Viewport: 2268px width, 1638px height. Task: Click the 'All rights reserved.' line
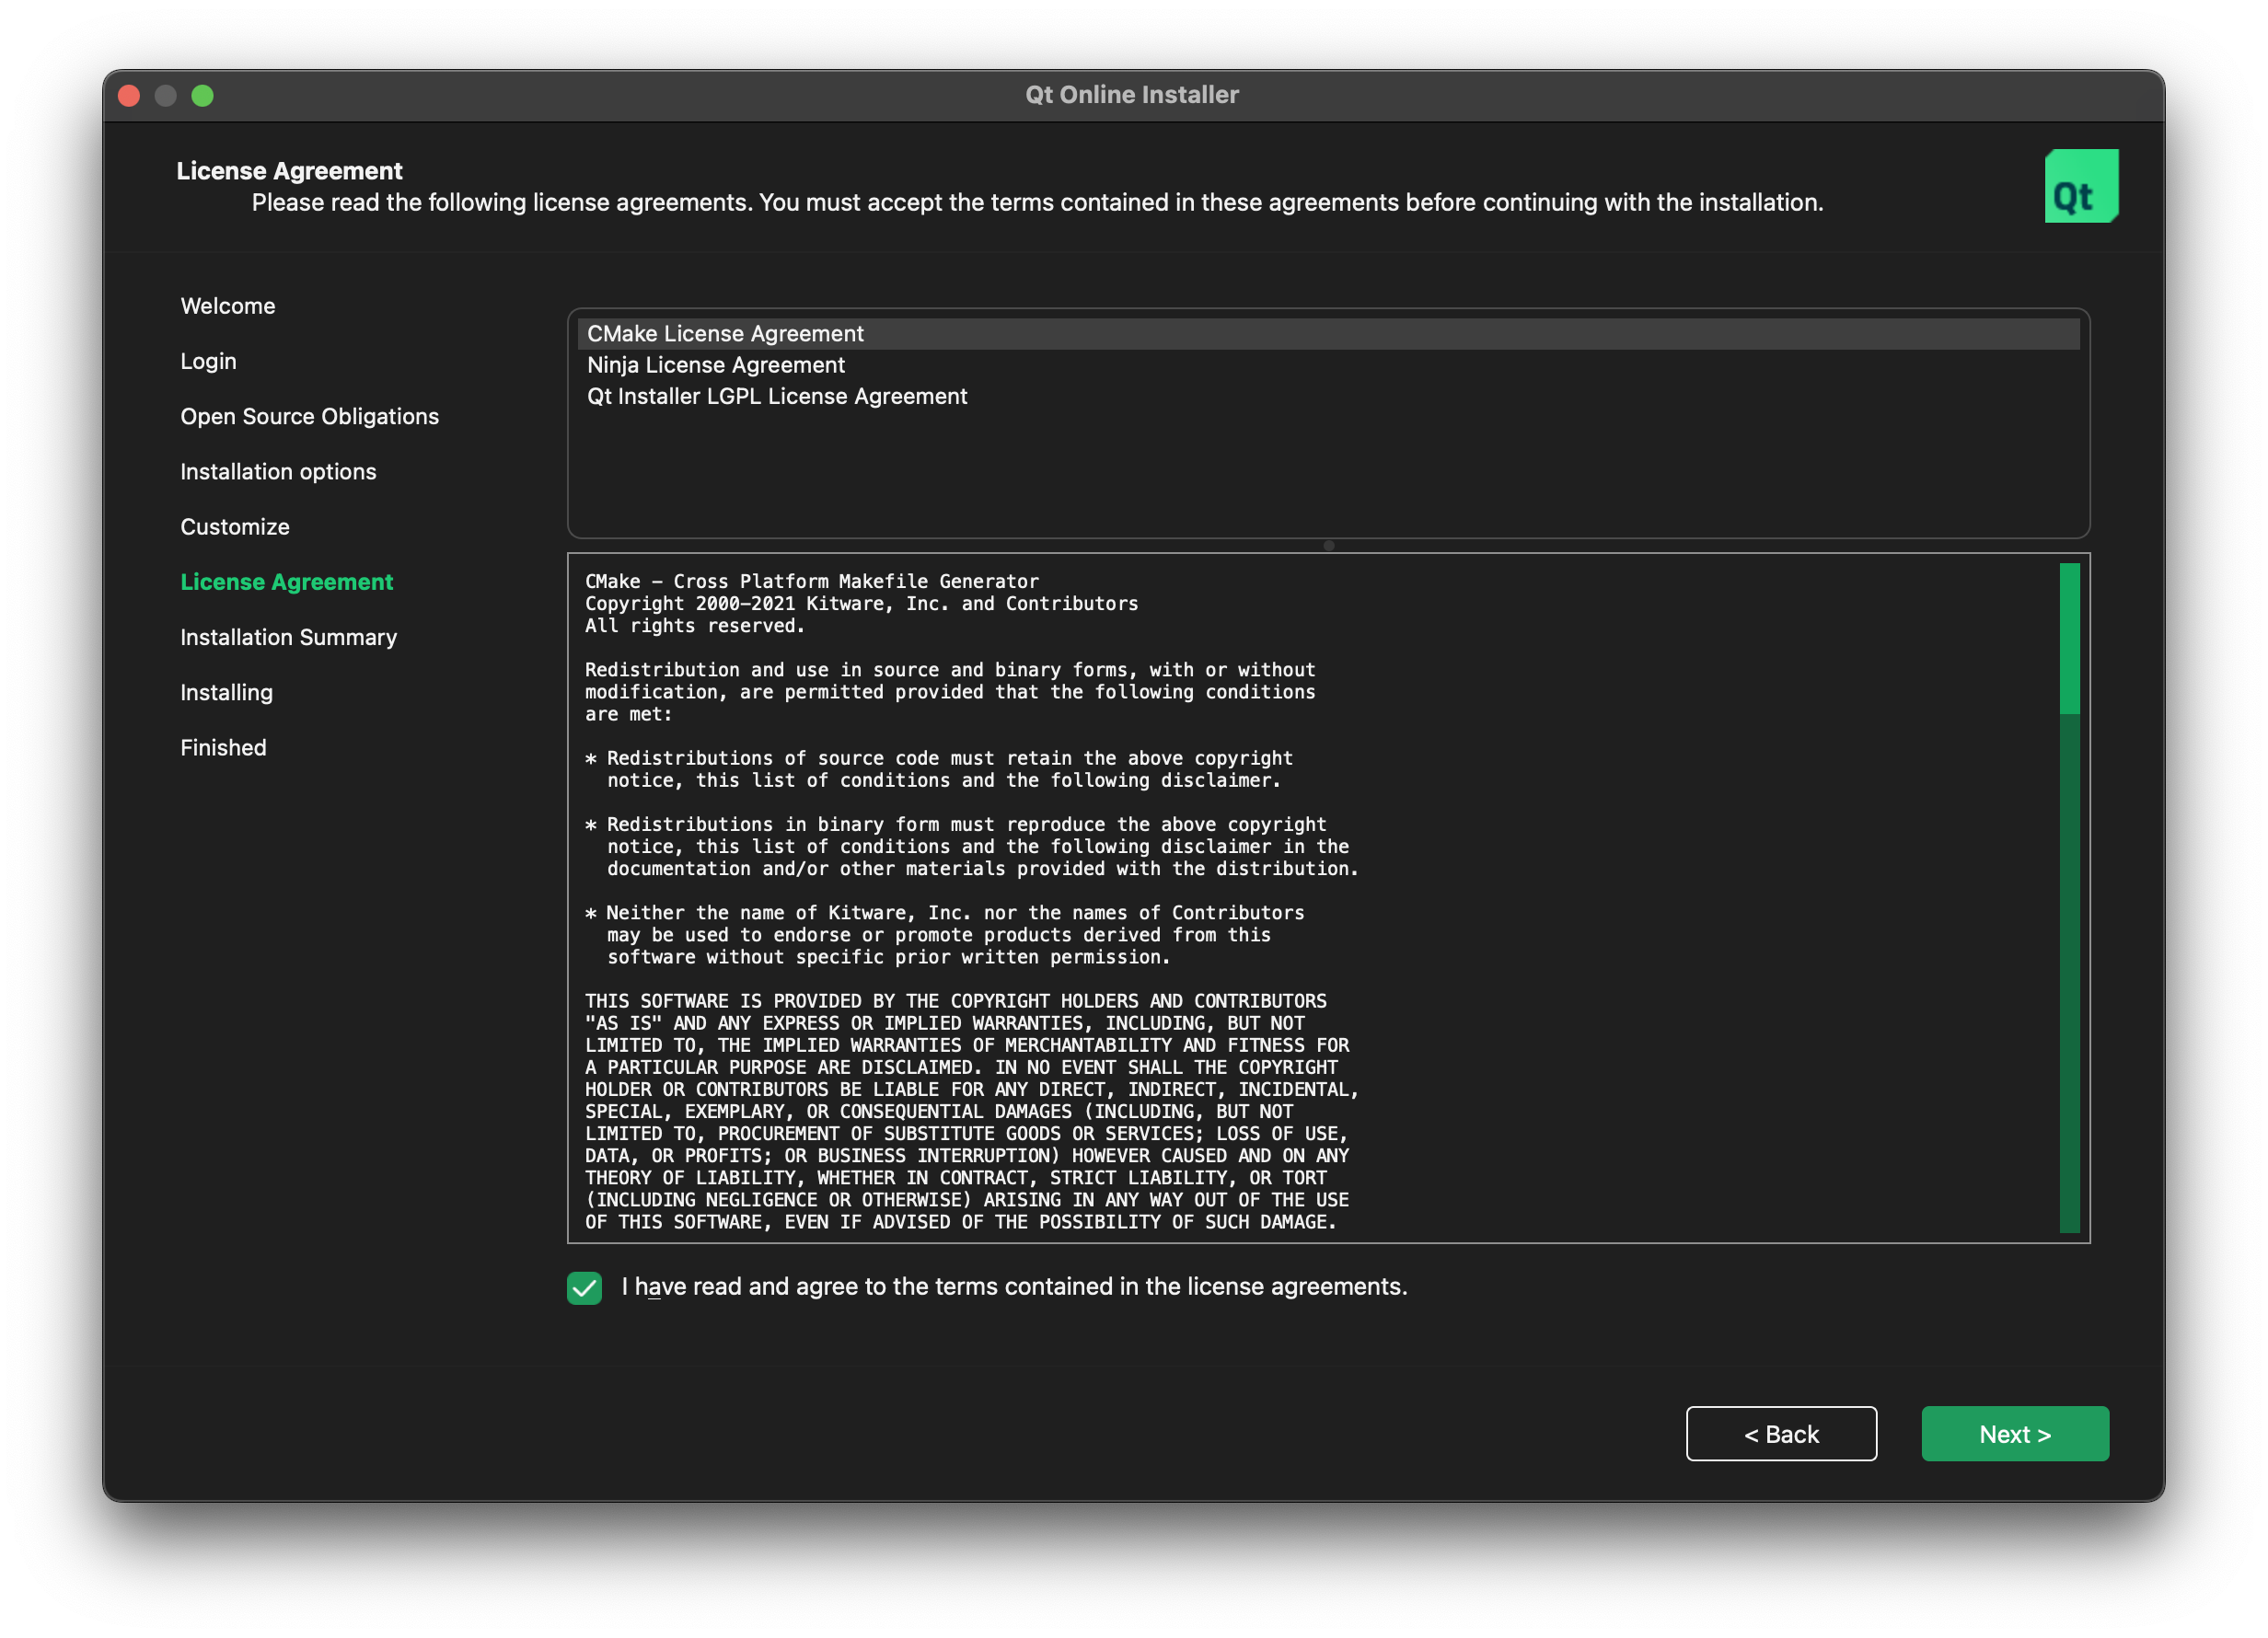[695, 625]
